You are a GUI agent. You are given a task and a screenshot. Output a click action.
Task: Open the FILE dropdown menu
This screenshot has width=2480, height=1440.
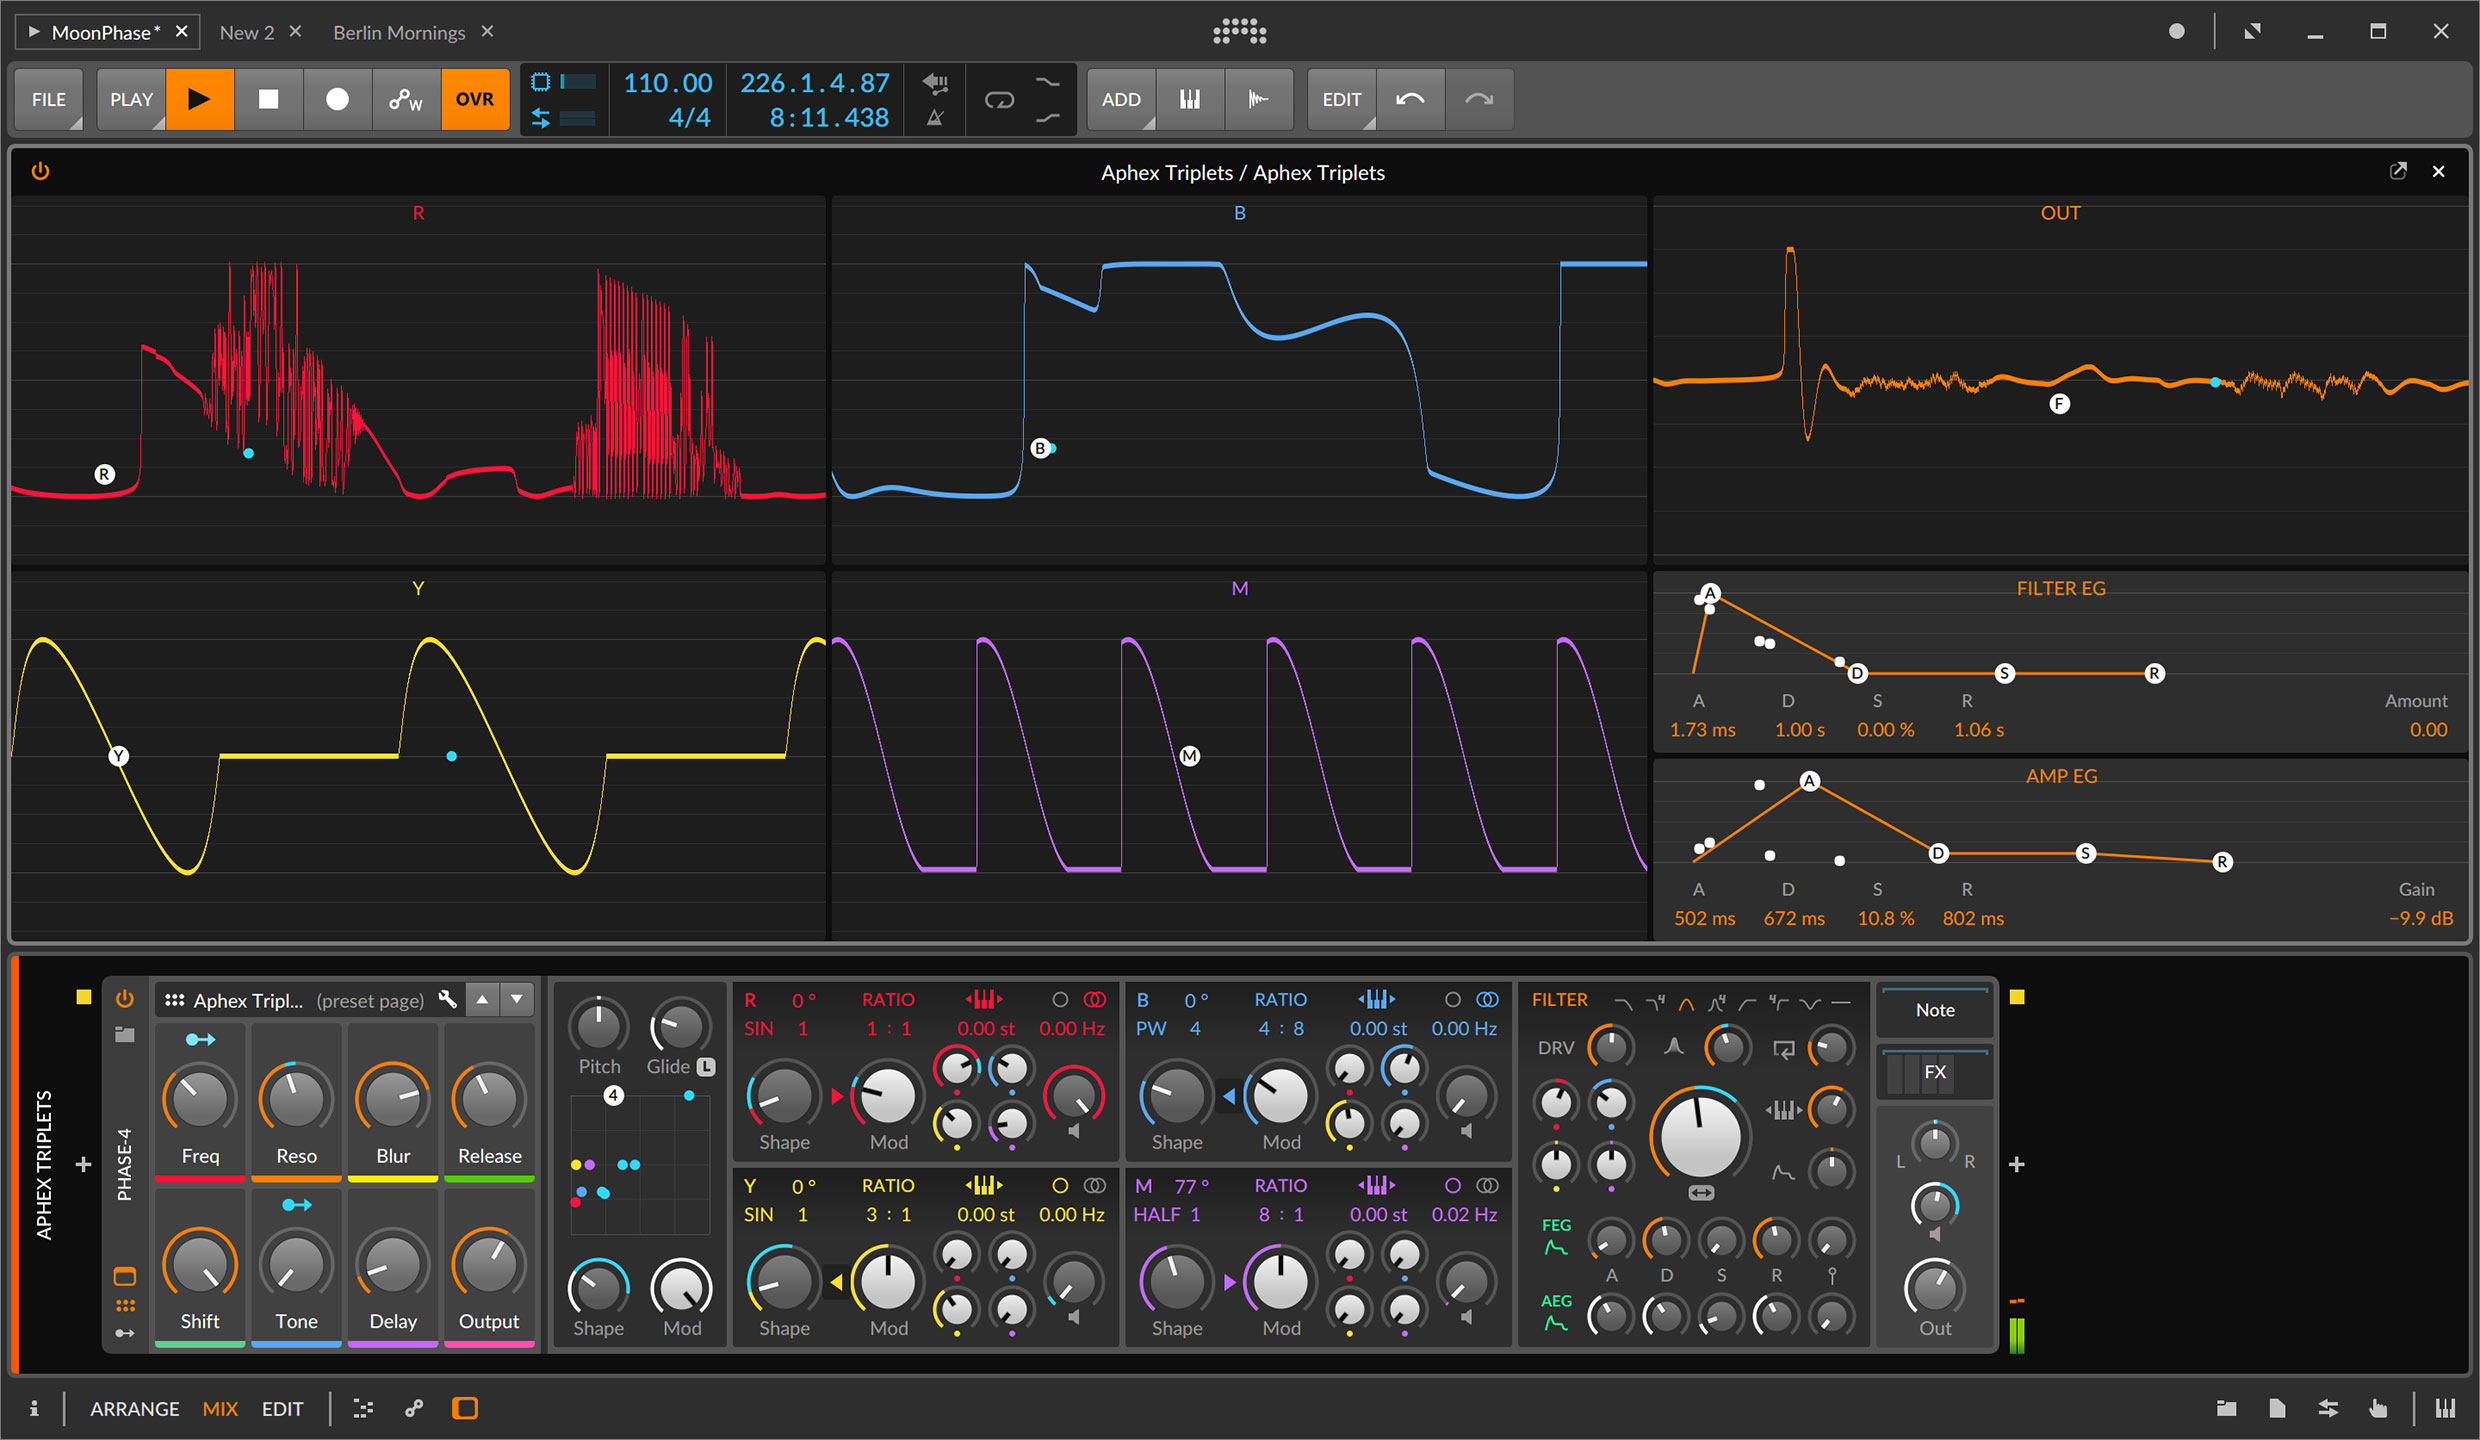pyautogui.click(x=49, y=100)
